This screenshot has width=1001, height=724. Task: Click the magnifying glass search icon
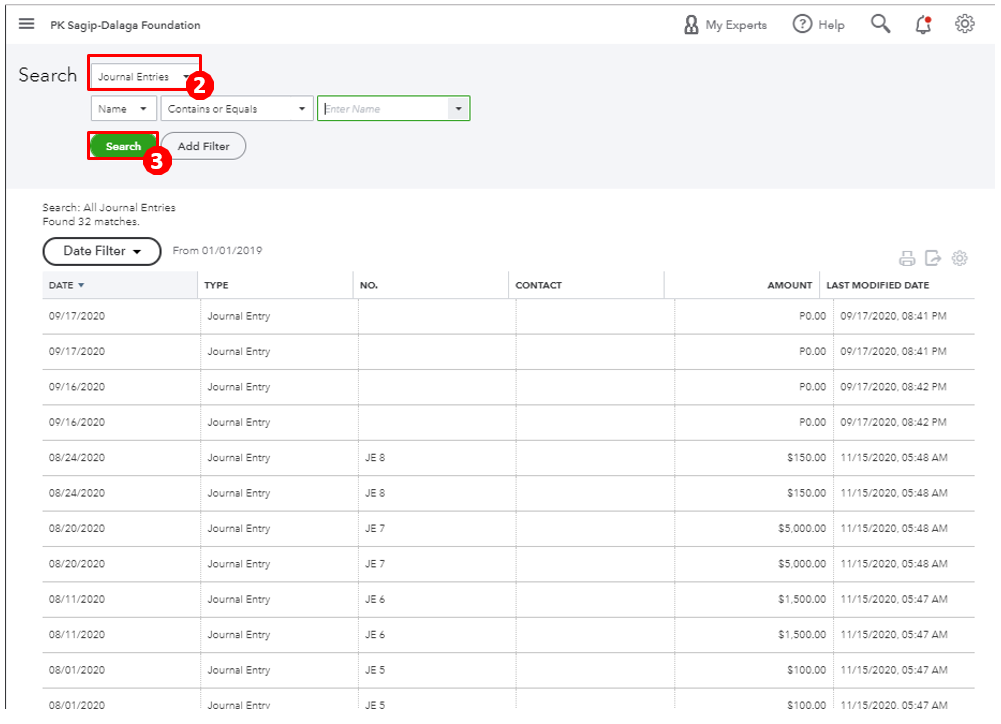point(880,24)
